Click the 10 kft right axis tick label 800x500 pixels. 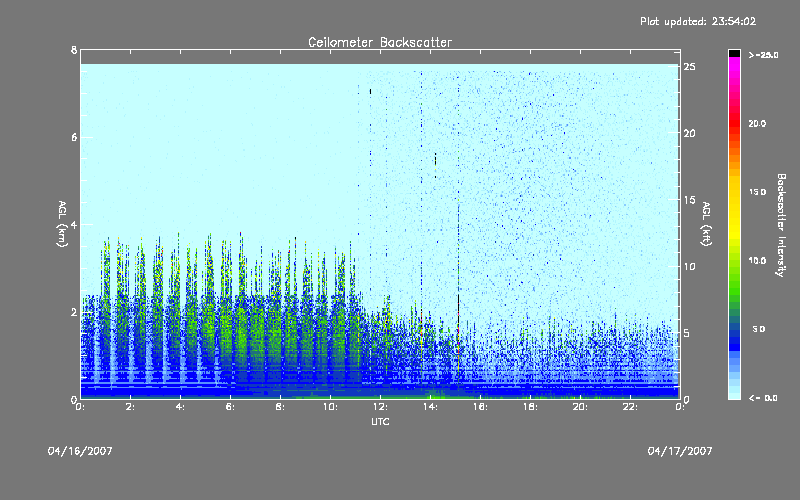690,266
